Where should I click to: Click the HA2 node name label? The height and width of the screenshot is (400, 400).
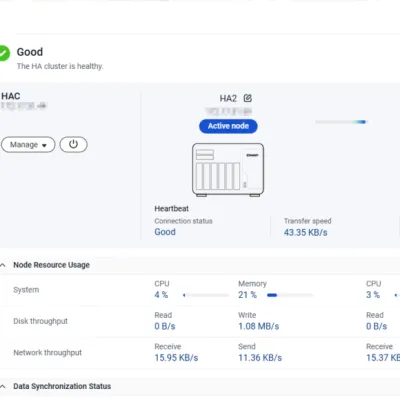228,98
